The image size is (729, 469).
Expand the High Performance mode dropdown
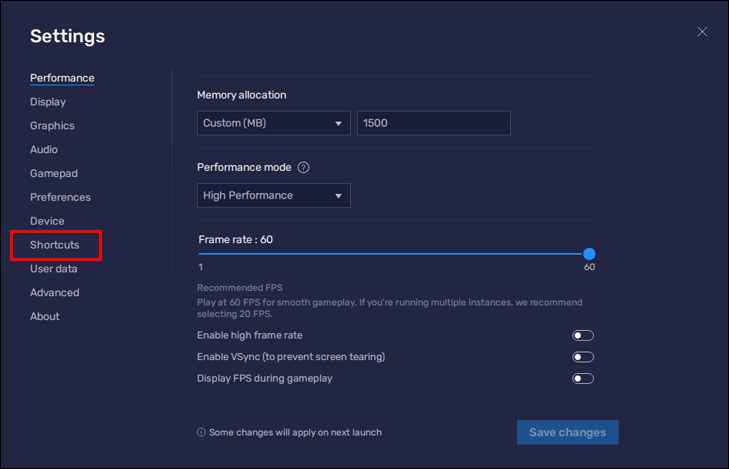(273, 196)
